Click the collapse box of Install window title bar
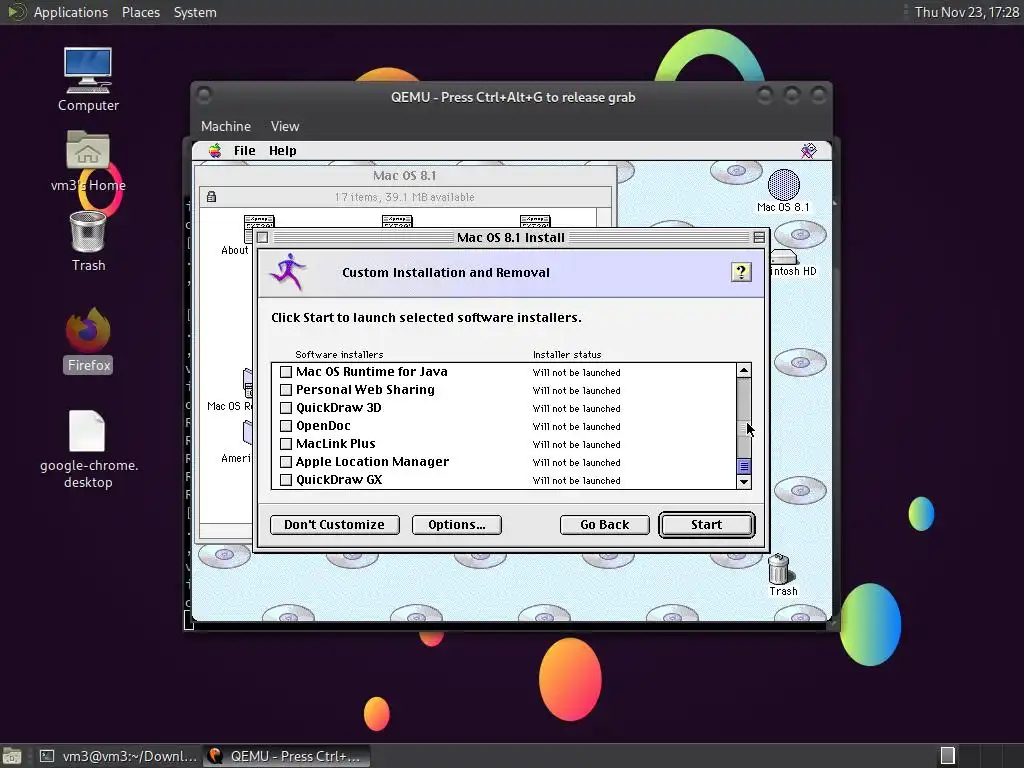The image size is (1024, 768). coord(759,238)
